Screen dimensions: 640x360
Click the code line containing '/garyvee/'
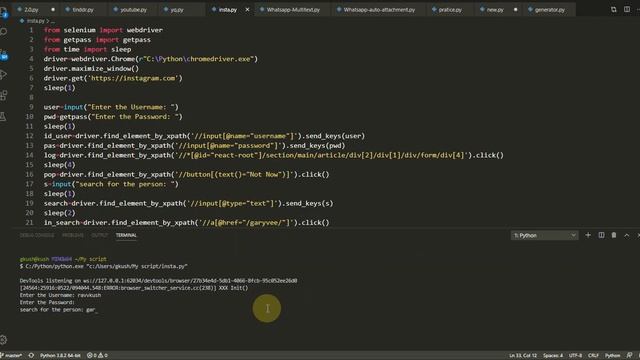tap(186, 223)
